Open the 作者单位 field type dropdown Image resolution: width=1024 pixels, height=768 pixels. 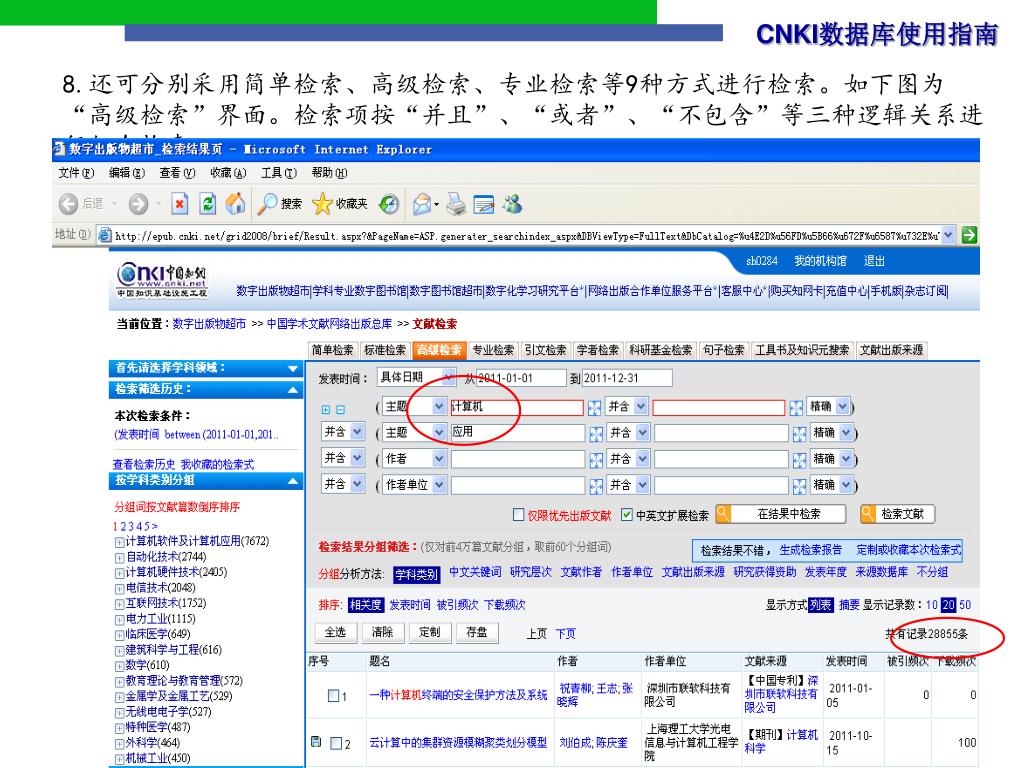pos(440,485)
